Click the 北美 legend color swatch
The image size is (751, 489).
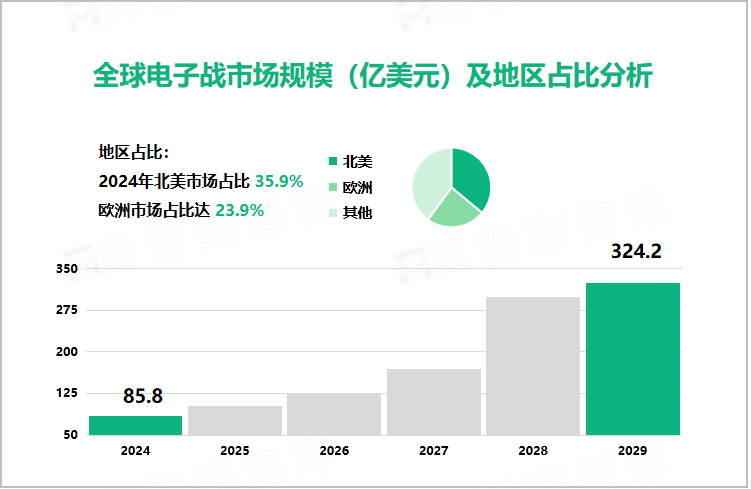(x=334, y=161)
